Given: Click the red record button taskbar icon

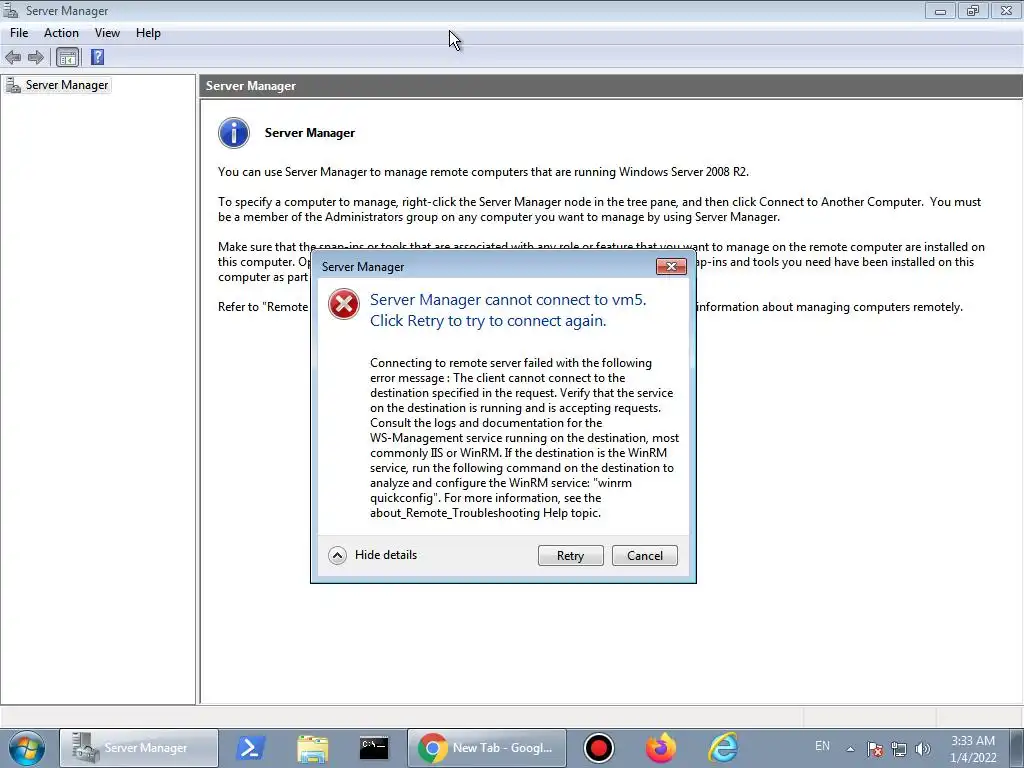Looking at the screenshot, I should point(598,748).
